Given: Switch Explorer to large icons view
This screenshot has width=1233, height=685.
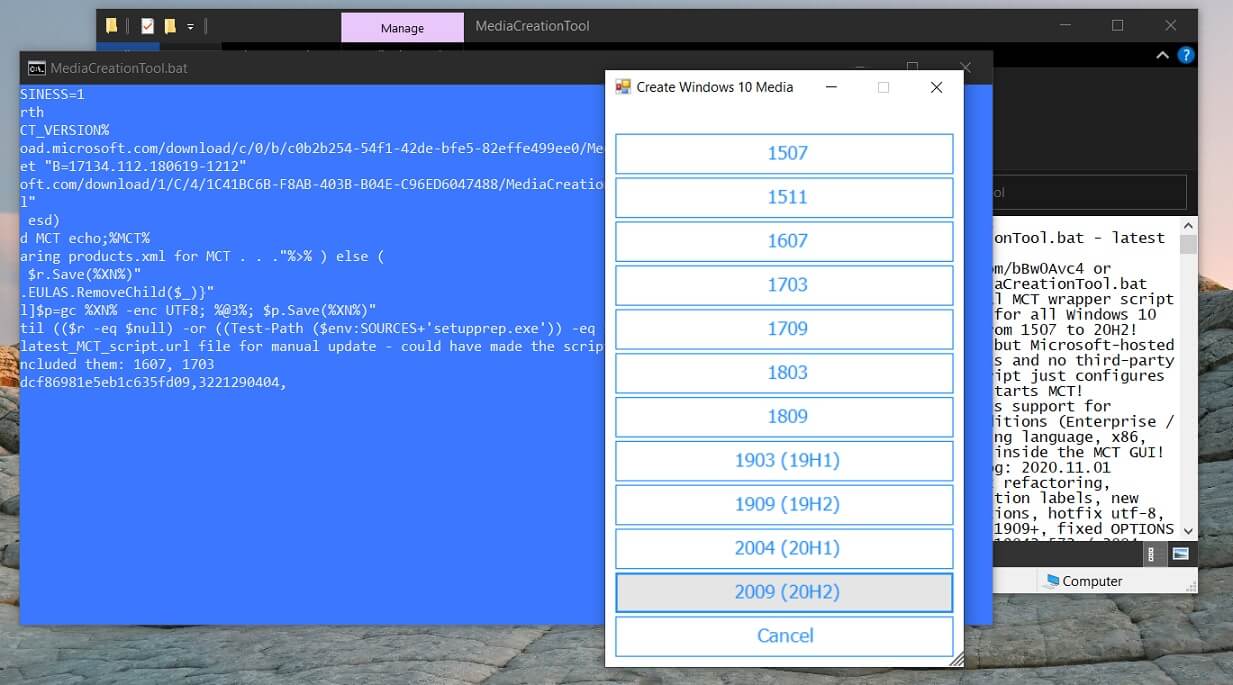Looking at the screenshot, I should 1180,554.
